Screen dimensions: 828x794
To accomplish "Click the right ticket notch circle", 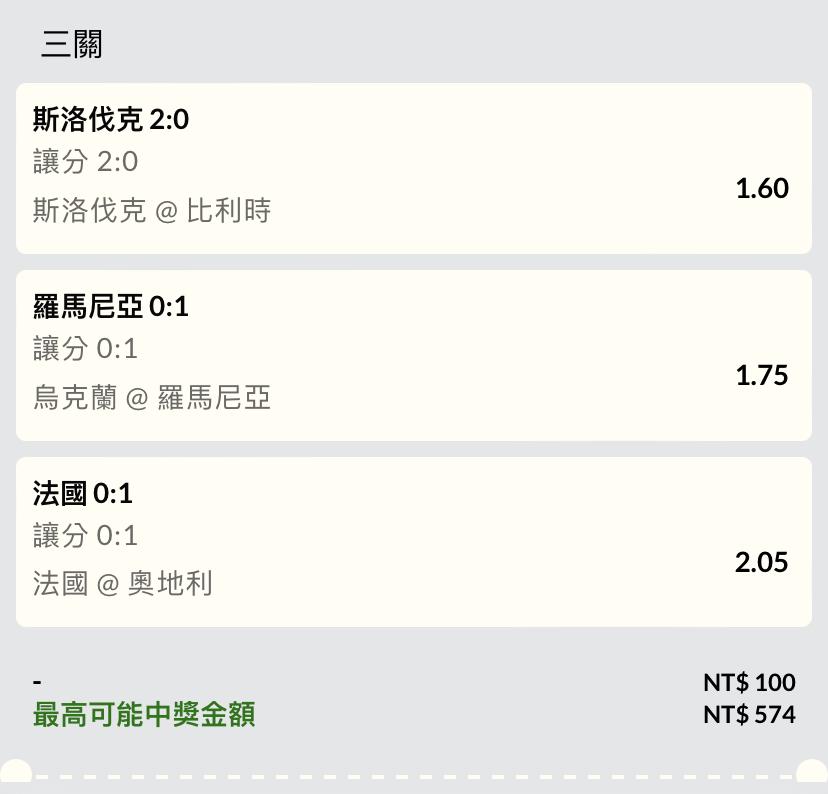I will 812,775.
